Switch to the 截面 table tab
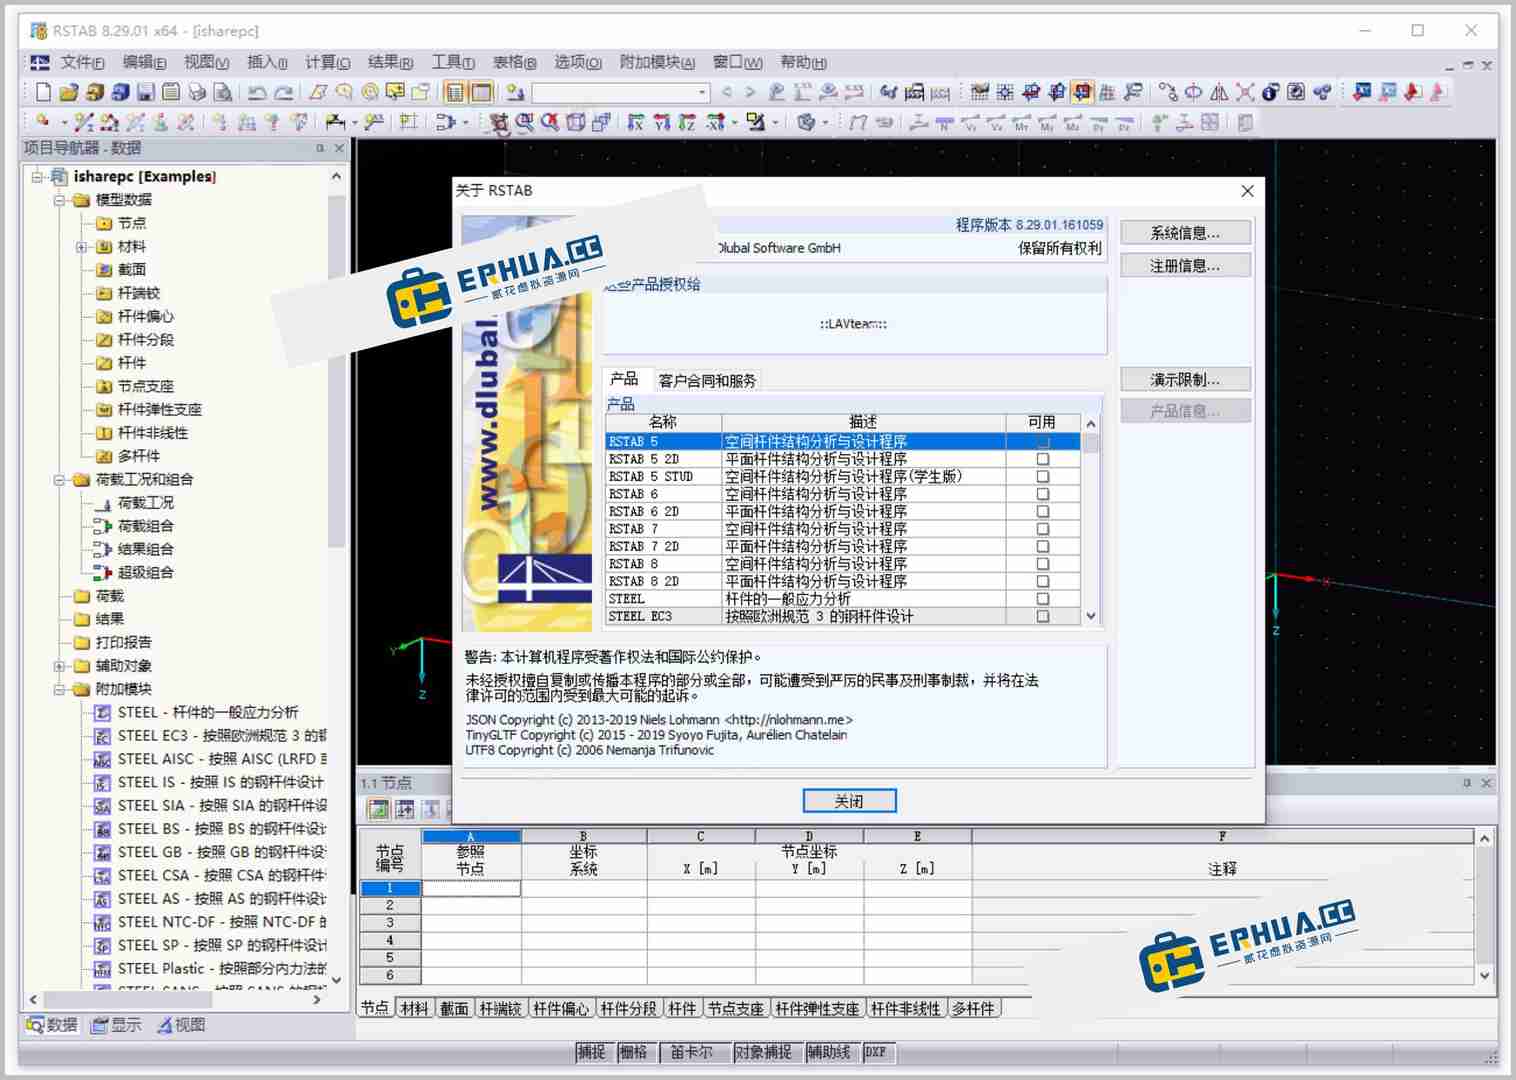Image resolution: width=1516 pixels, height=1080 pixels. click(454, 1008)
